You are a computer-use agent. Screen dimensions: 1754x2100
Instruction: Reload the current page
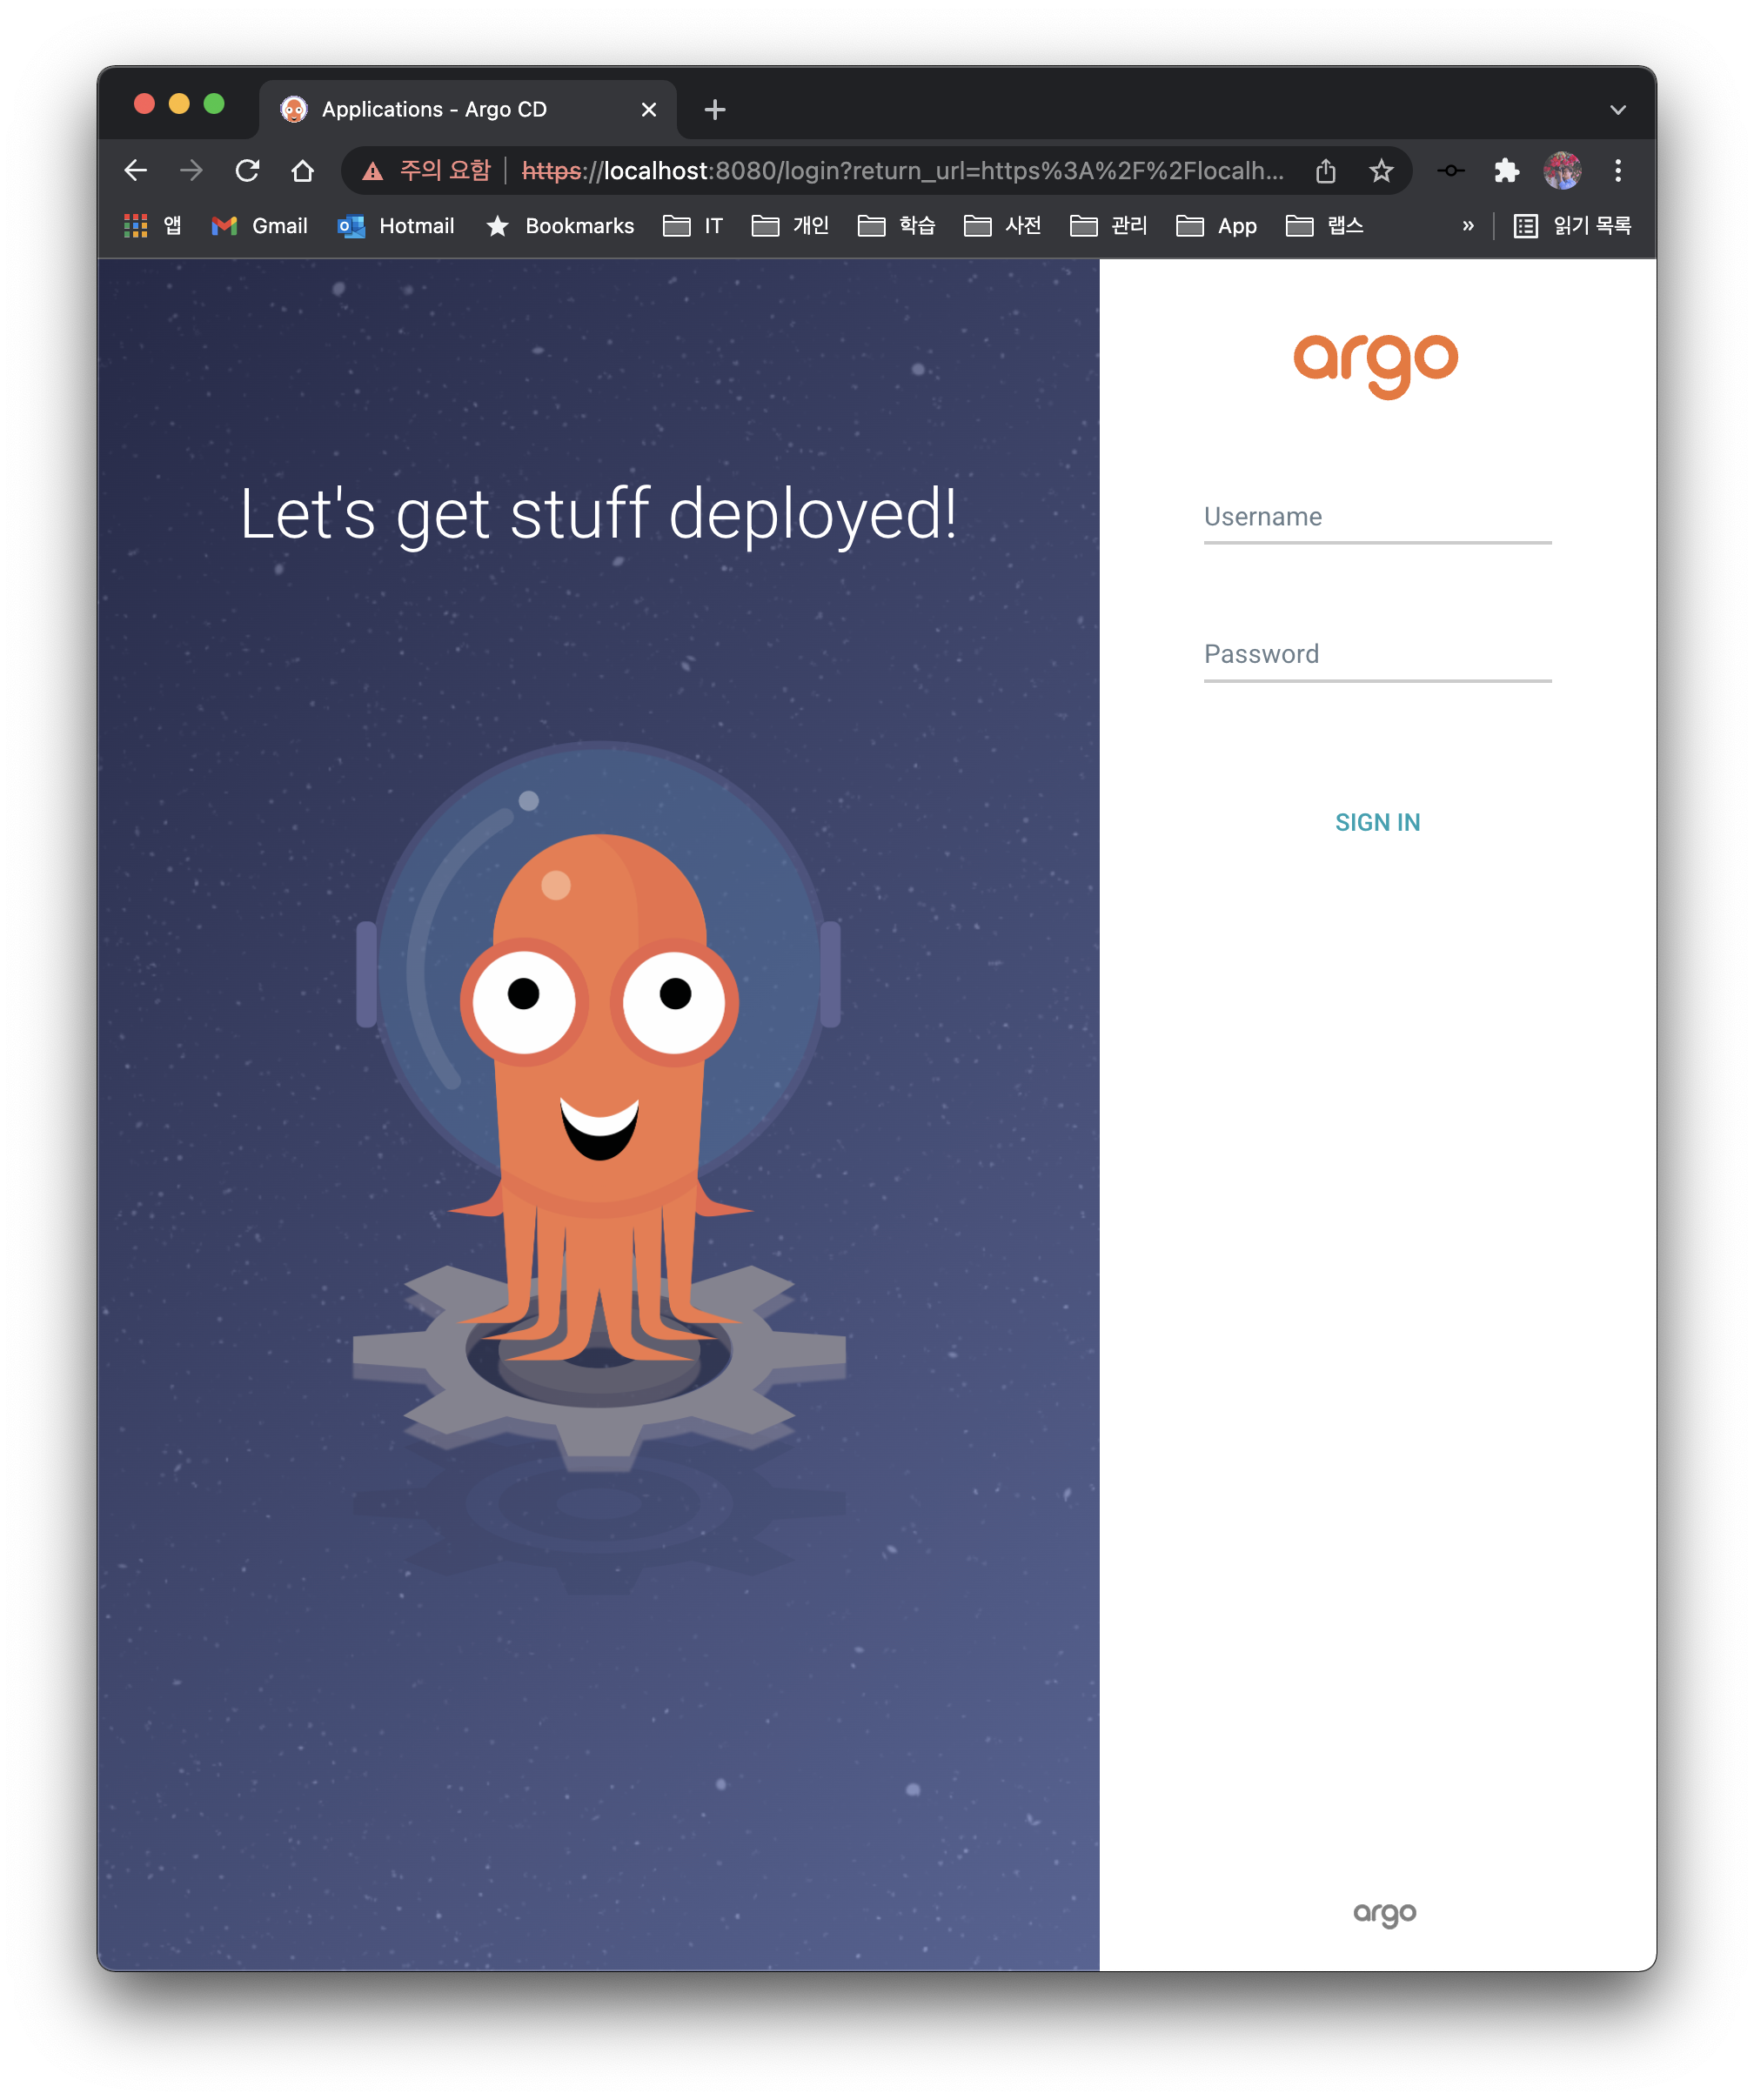coord(247,170)
